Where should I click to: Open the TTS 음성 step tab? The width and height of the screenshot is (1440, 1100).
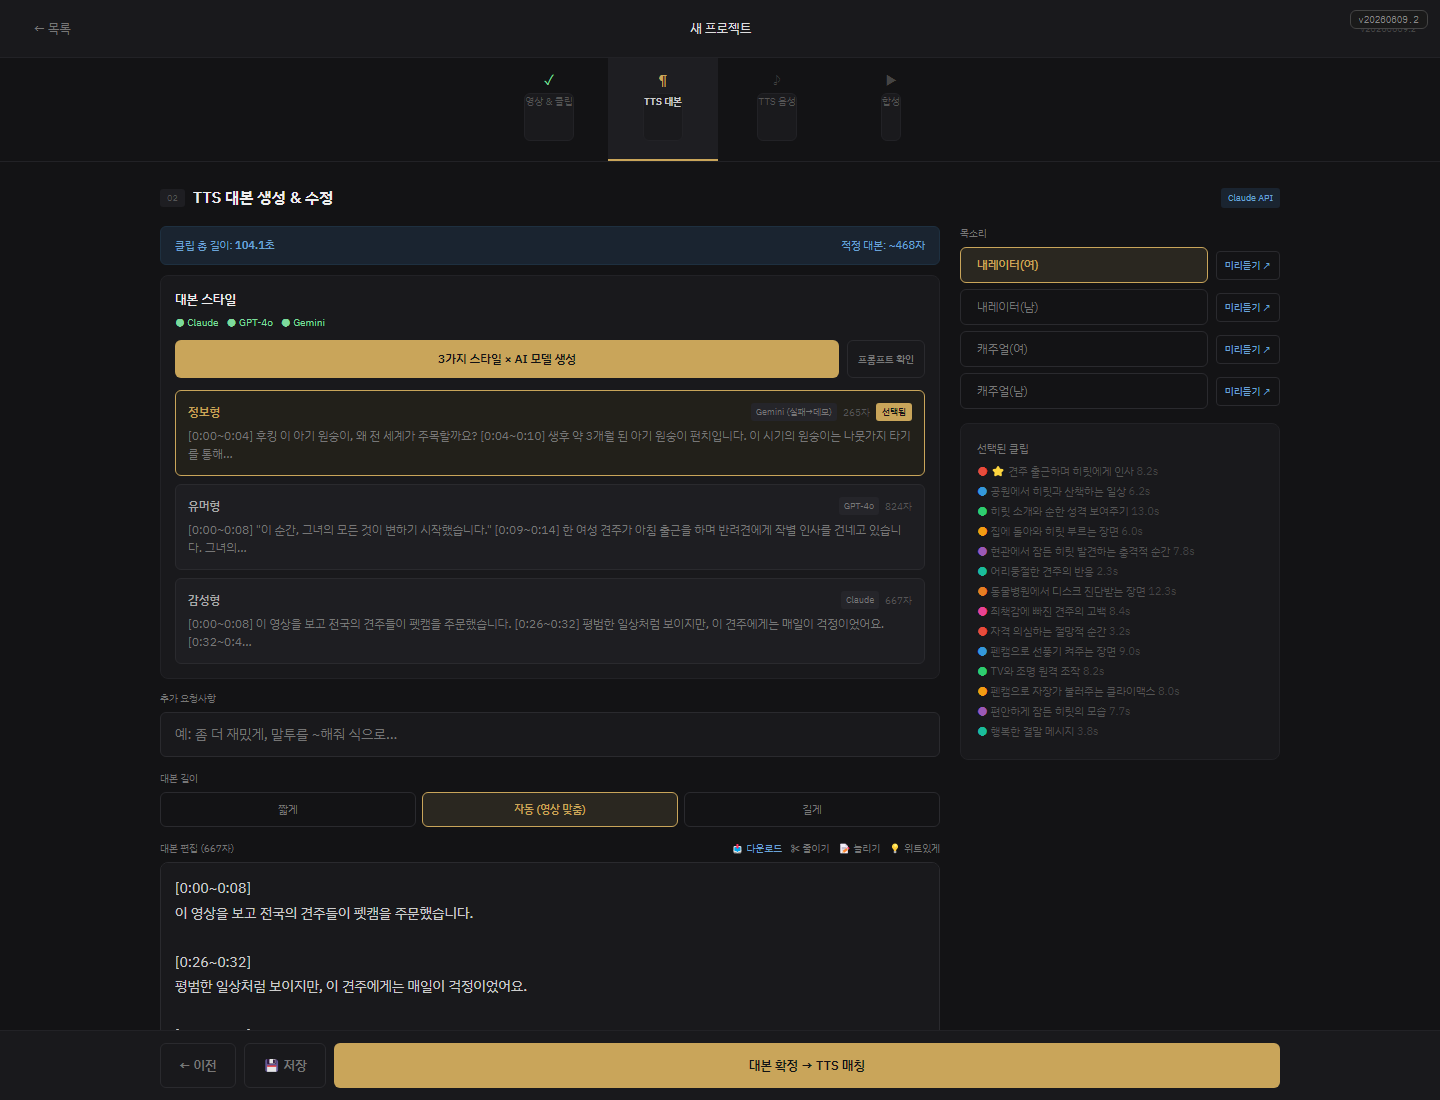(x=777, y=109)
